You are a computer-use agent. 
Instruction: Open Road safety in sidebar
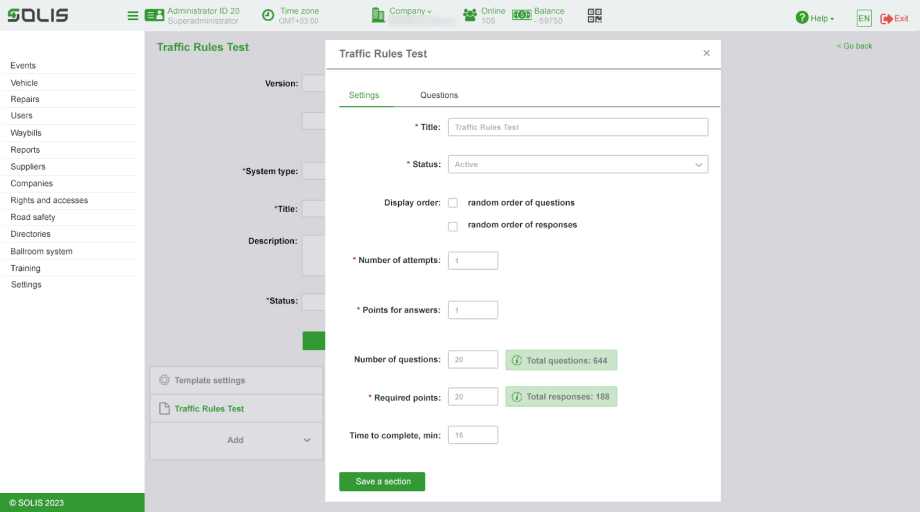(33, 217)
